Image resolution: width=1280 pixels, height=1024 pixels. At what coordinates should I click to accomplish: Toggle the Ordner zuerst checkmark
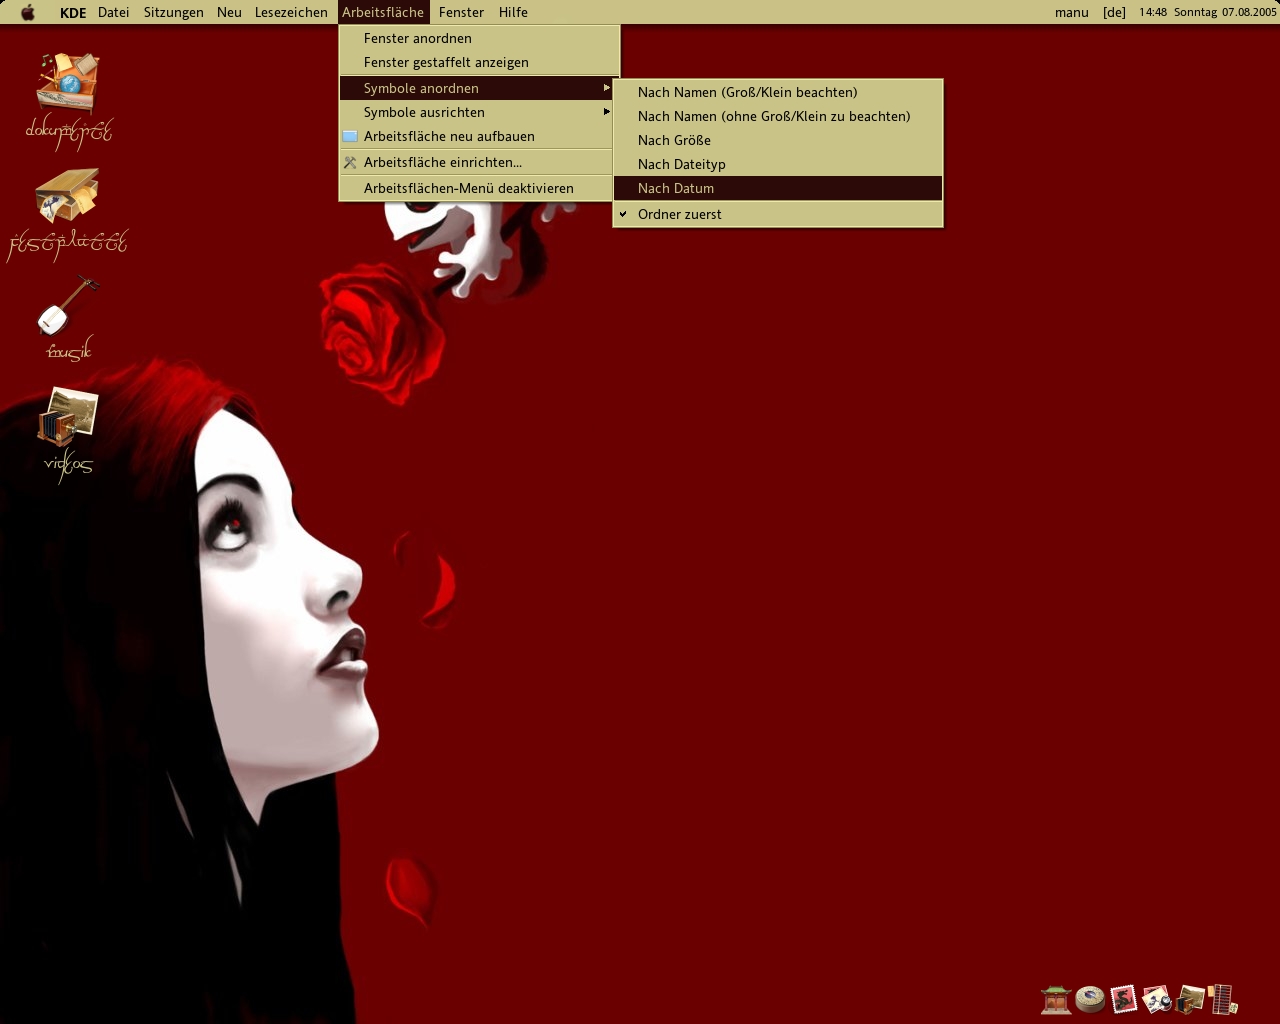click(x=623, y=214)
